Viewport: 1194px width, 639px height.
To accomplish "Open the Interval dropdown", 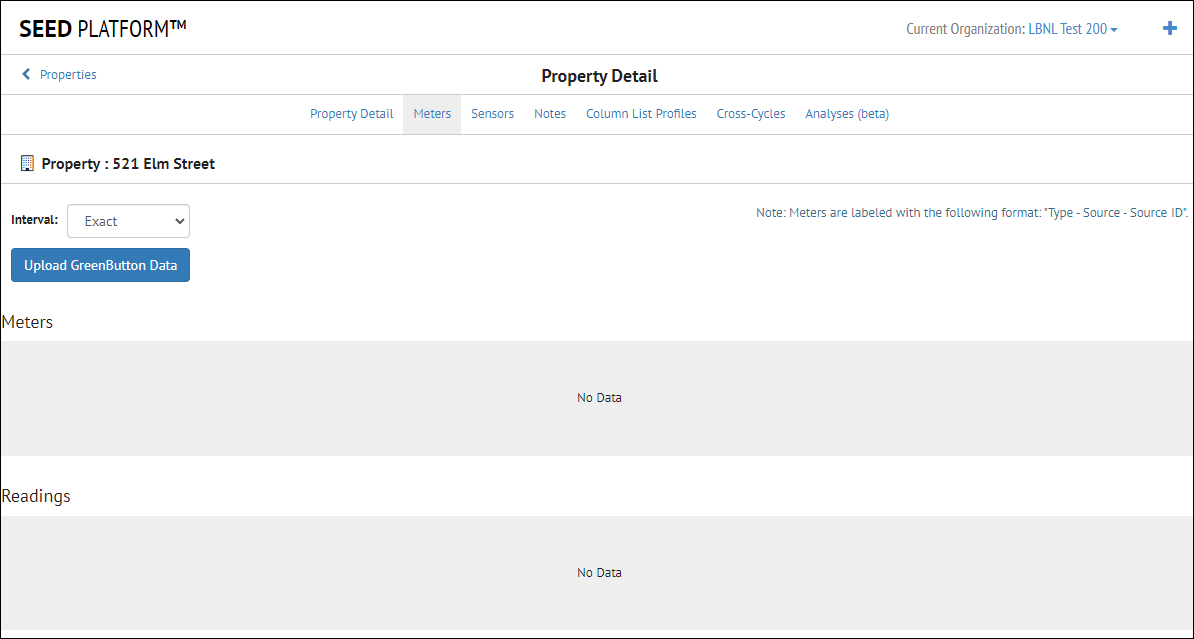I will tap(128, 221).
